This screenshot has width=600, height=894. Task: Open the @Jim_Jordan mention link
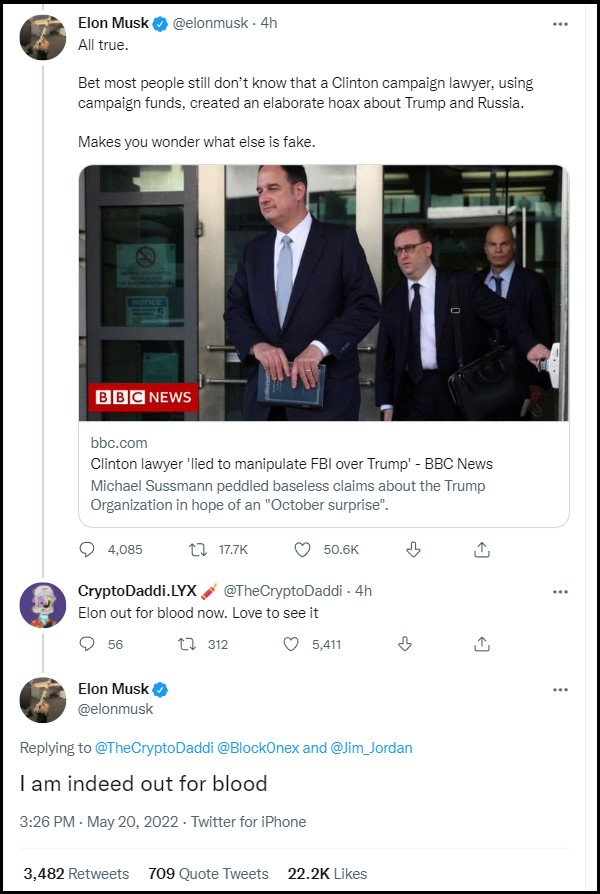tap(371, 747)
